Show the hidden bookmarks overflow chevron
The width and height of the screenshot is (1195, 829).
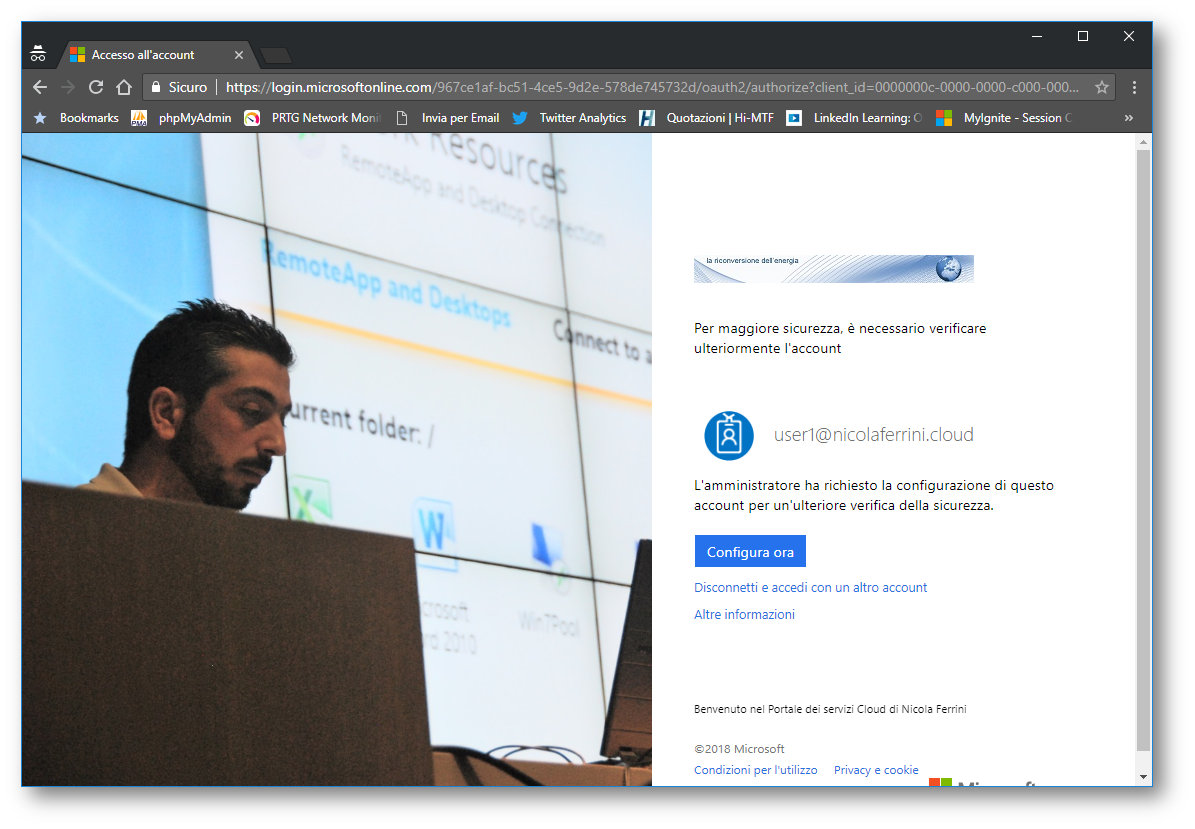[1129, 117]
